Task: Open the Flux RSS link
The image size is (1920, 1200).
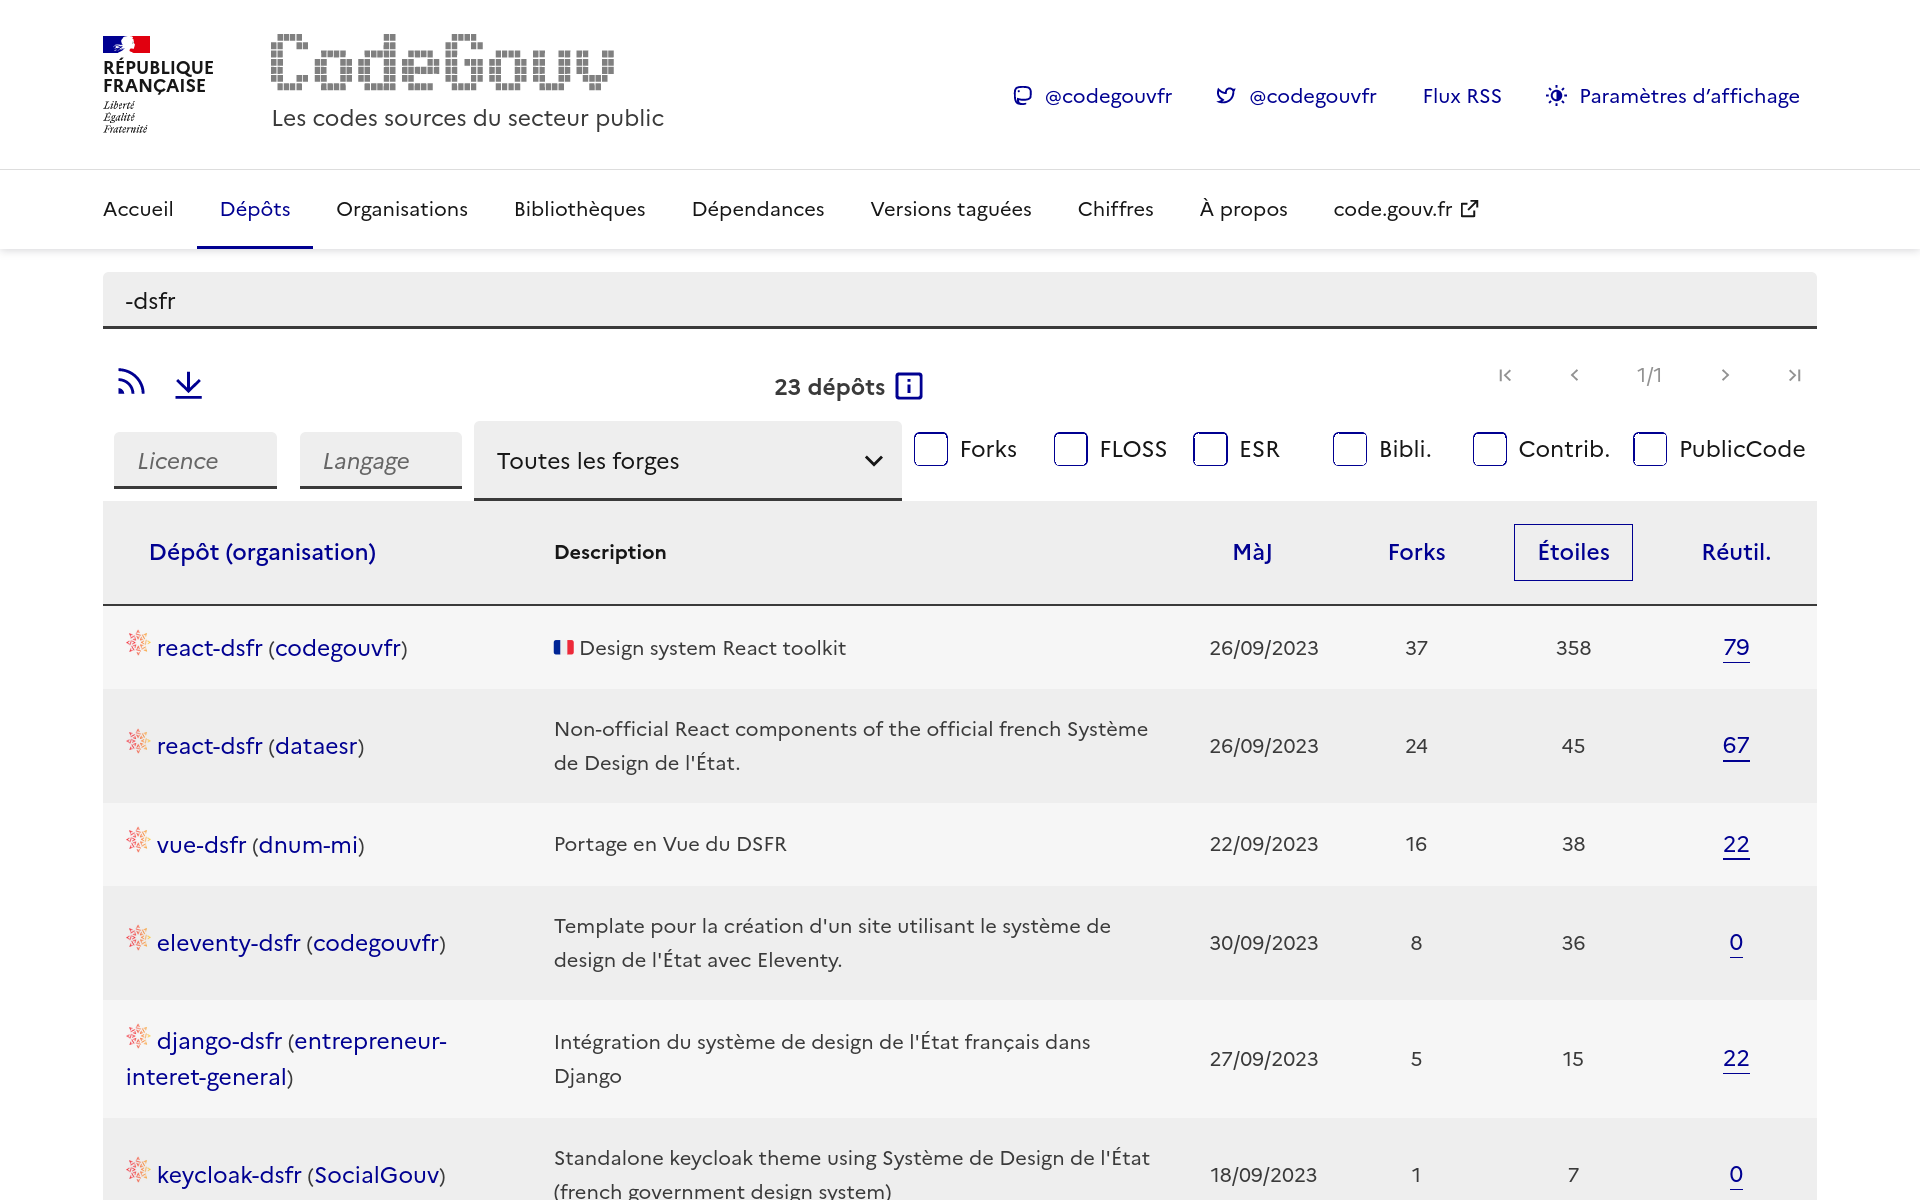Action: [x=1462, y=96]
